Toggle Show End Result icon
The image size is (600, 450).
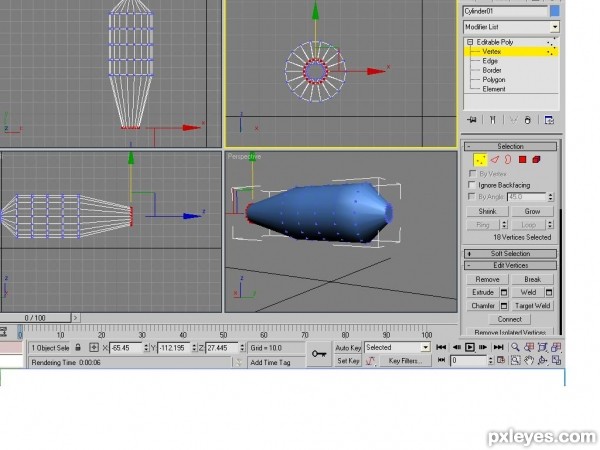coord(492,120)
